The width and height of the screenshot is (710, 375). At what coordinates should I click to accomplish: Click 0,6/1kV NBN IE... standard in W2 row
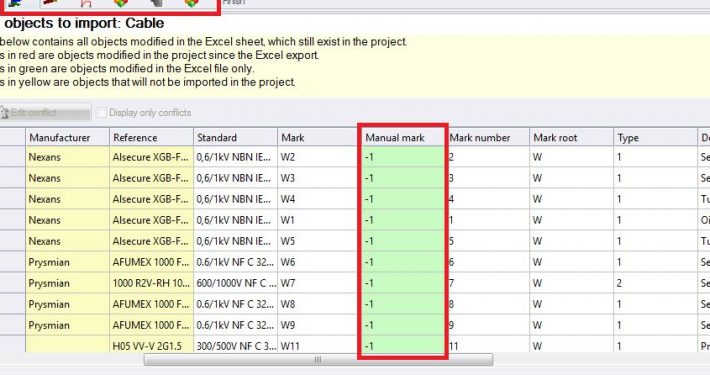click(x=235, y=157)
